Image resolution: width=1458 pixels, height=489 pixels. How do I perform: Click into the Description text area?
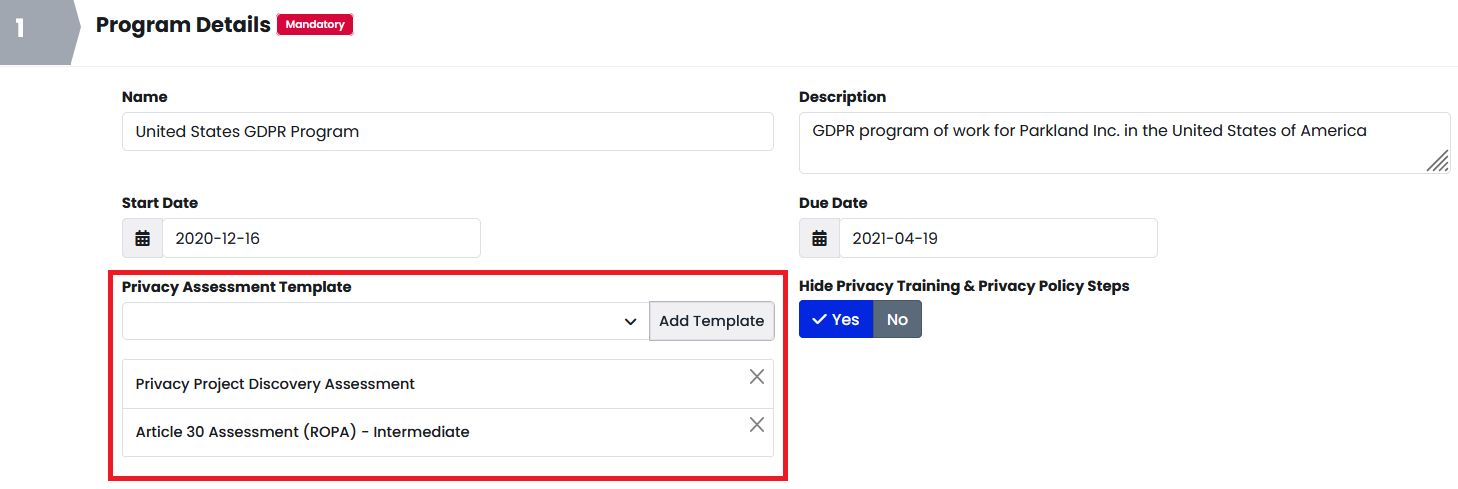coord(1124,142)
